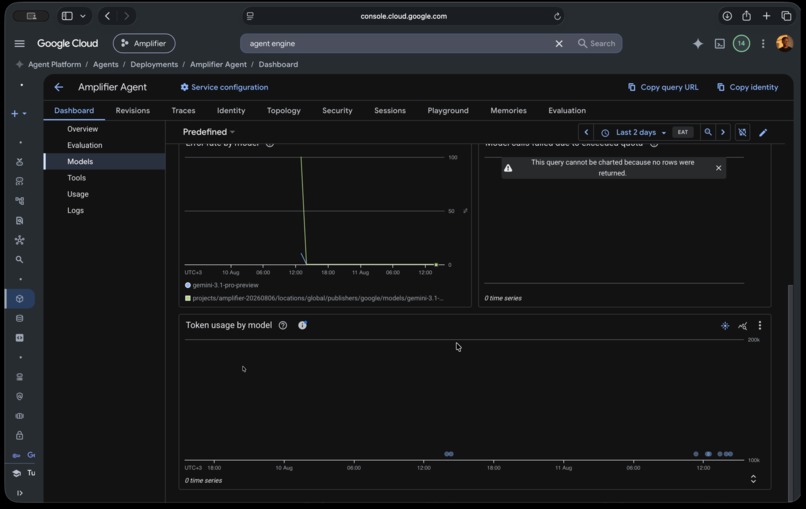The width and height of the screenshot is (806, 509).
Task: Click the browser address bar console.cloud.google.com
Action: 404,16
